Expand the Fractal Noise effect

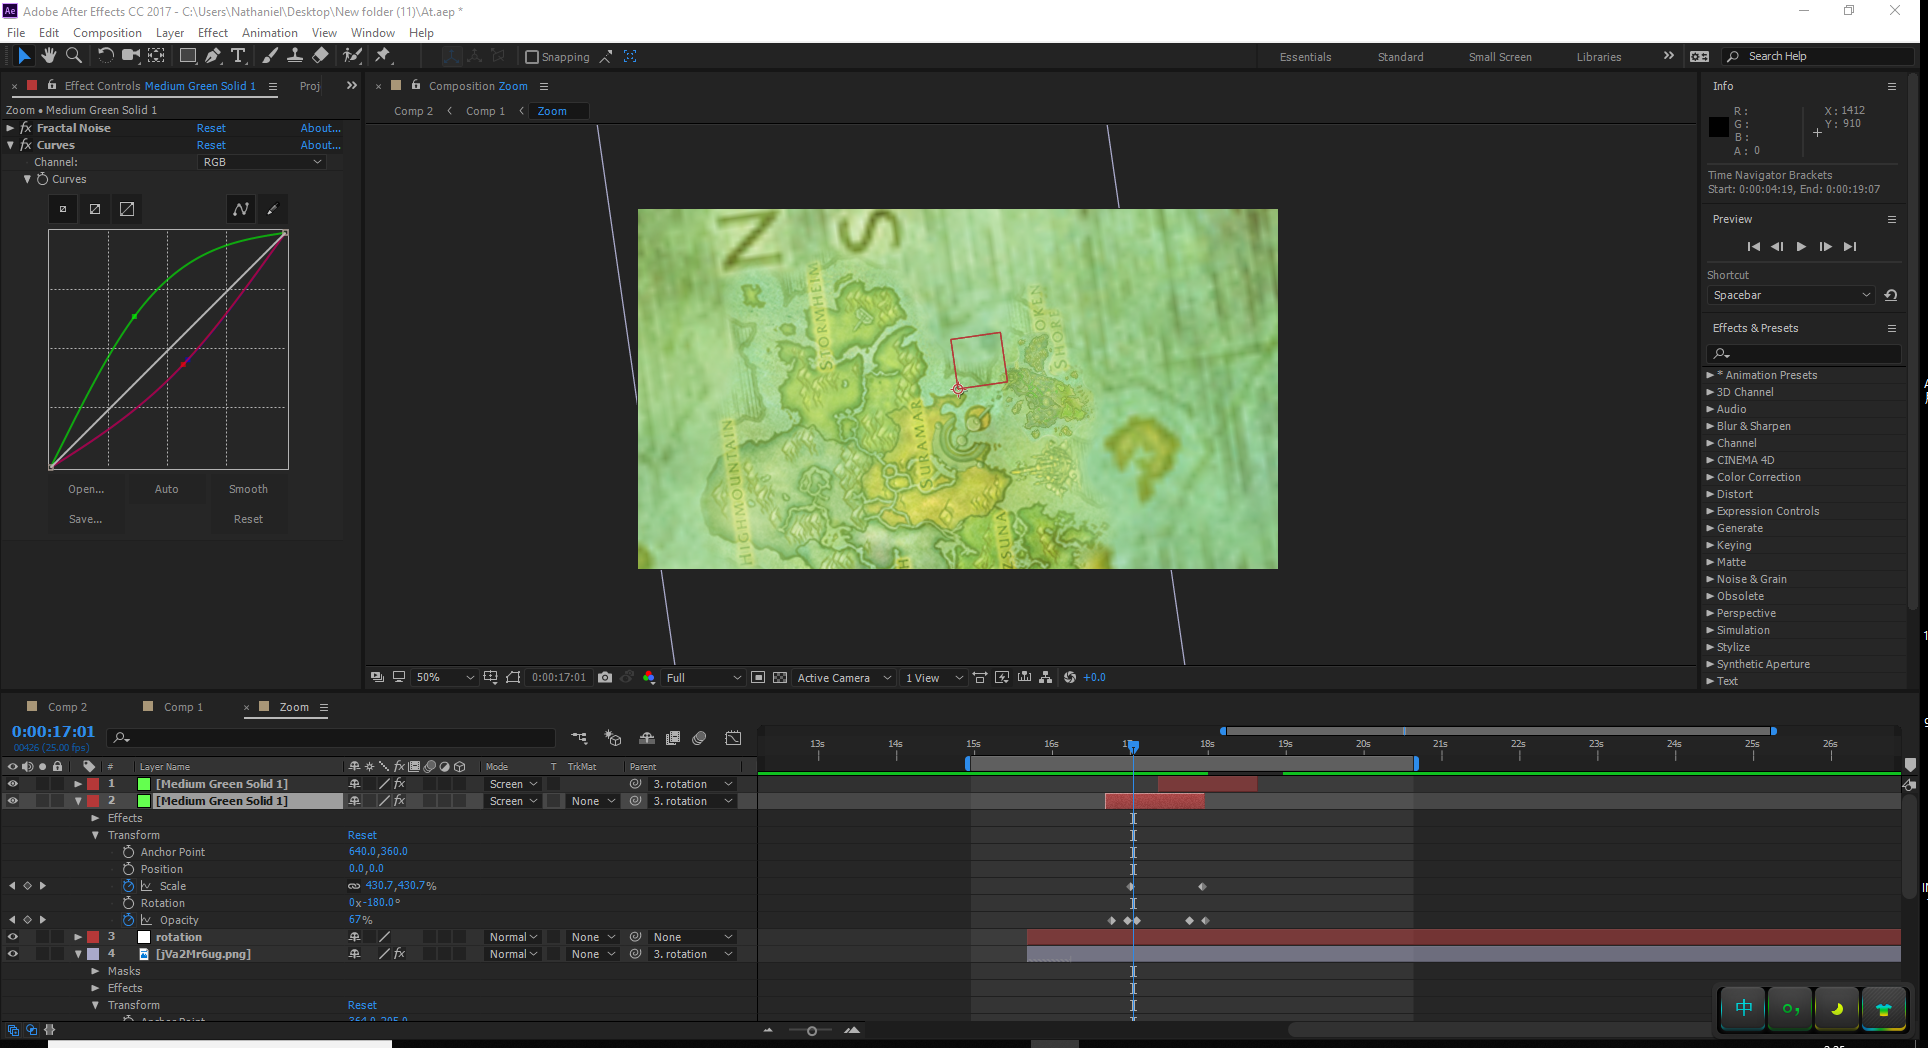[x=10, y=128]
